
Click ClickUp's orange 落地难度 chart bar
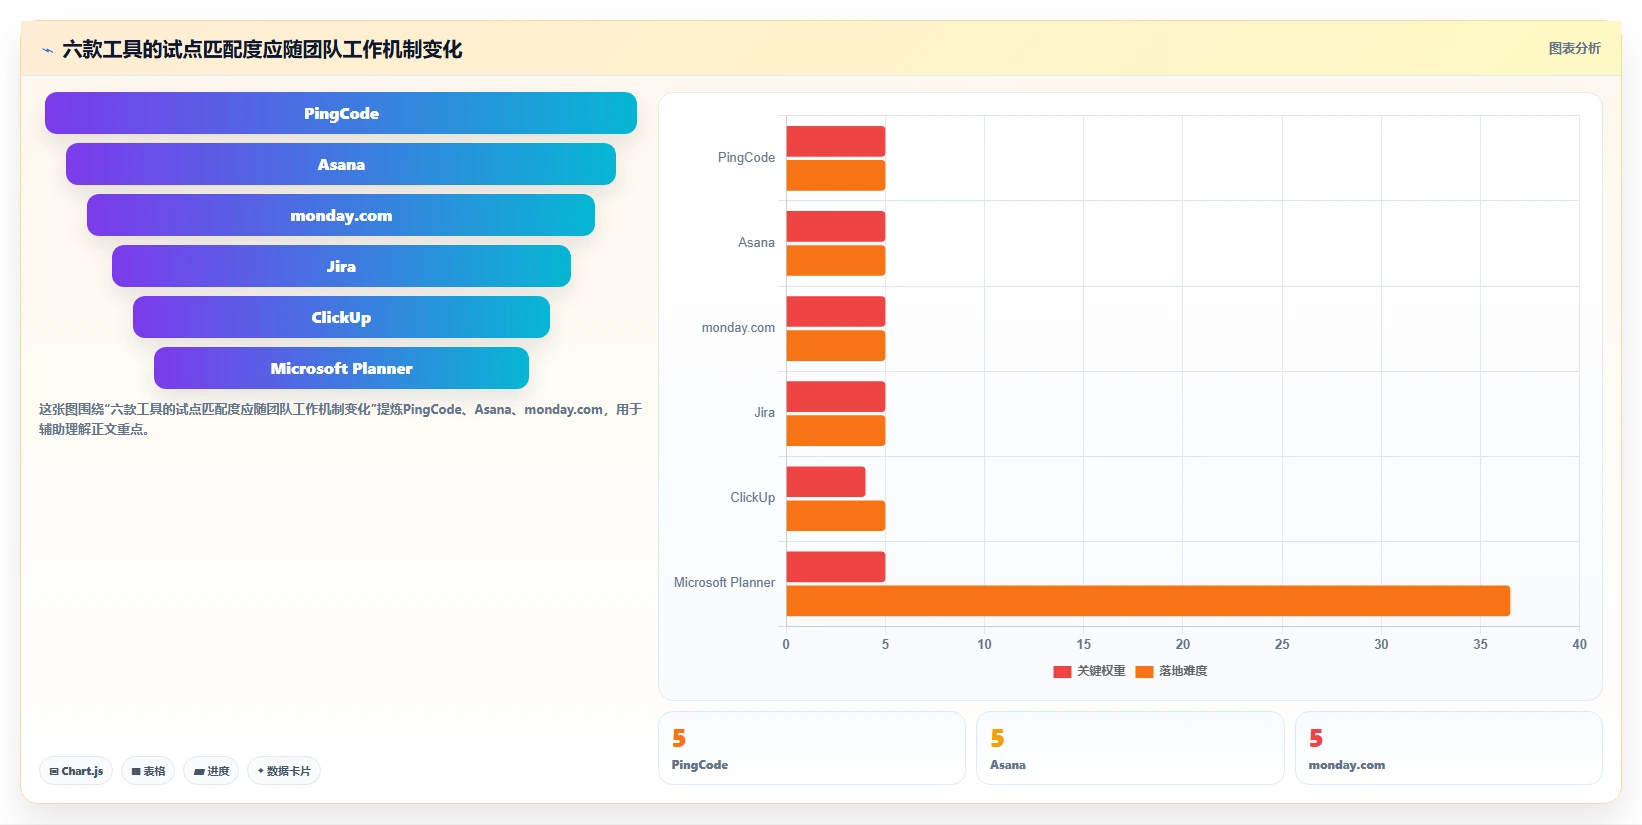pyautogui.click(x=836, y=515)
